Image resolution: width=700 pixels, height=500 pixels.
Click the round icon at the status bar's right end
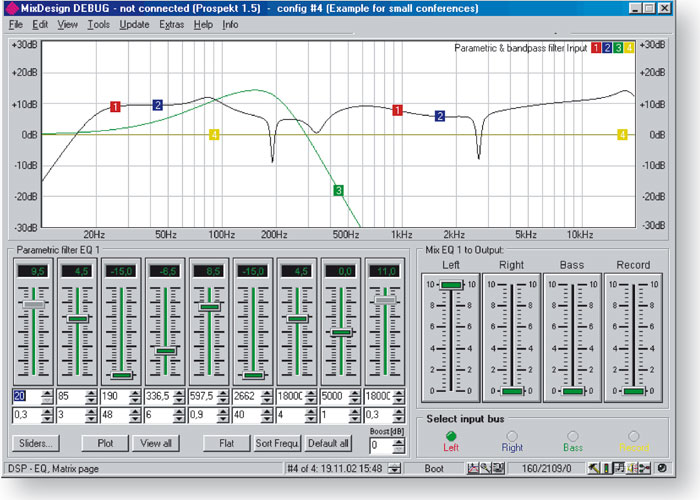pyautogui.click(x=662, y=467)
